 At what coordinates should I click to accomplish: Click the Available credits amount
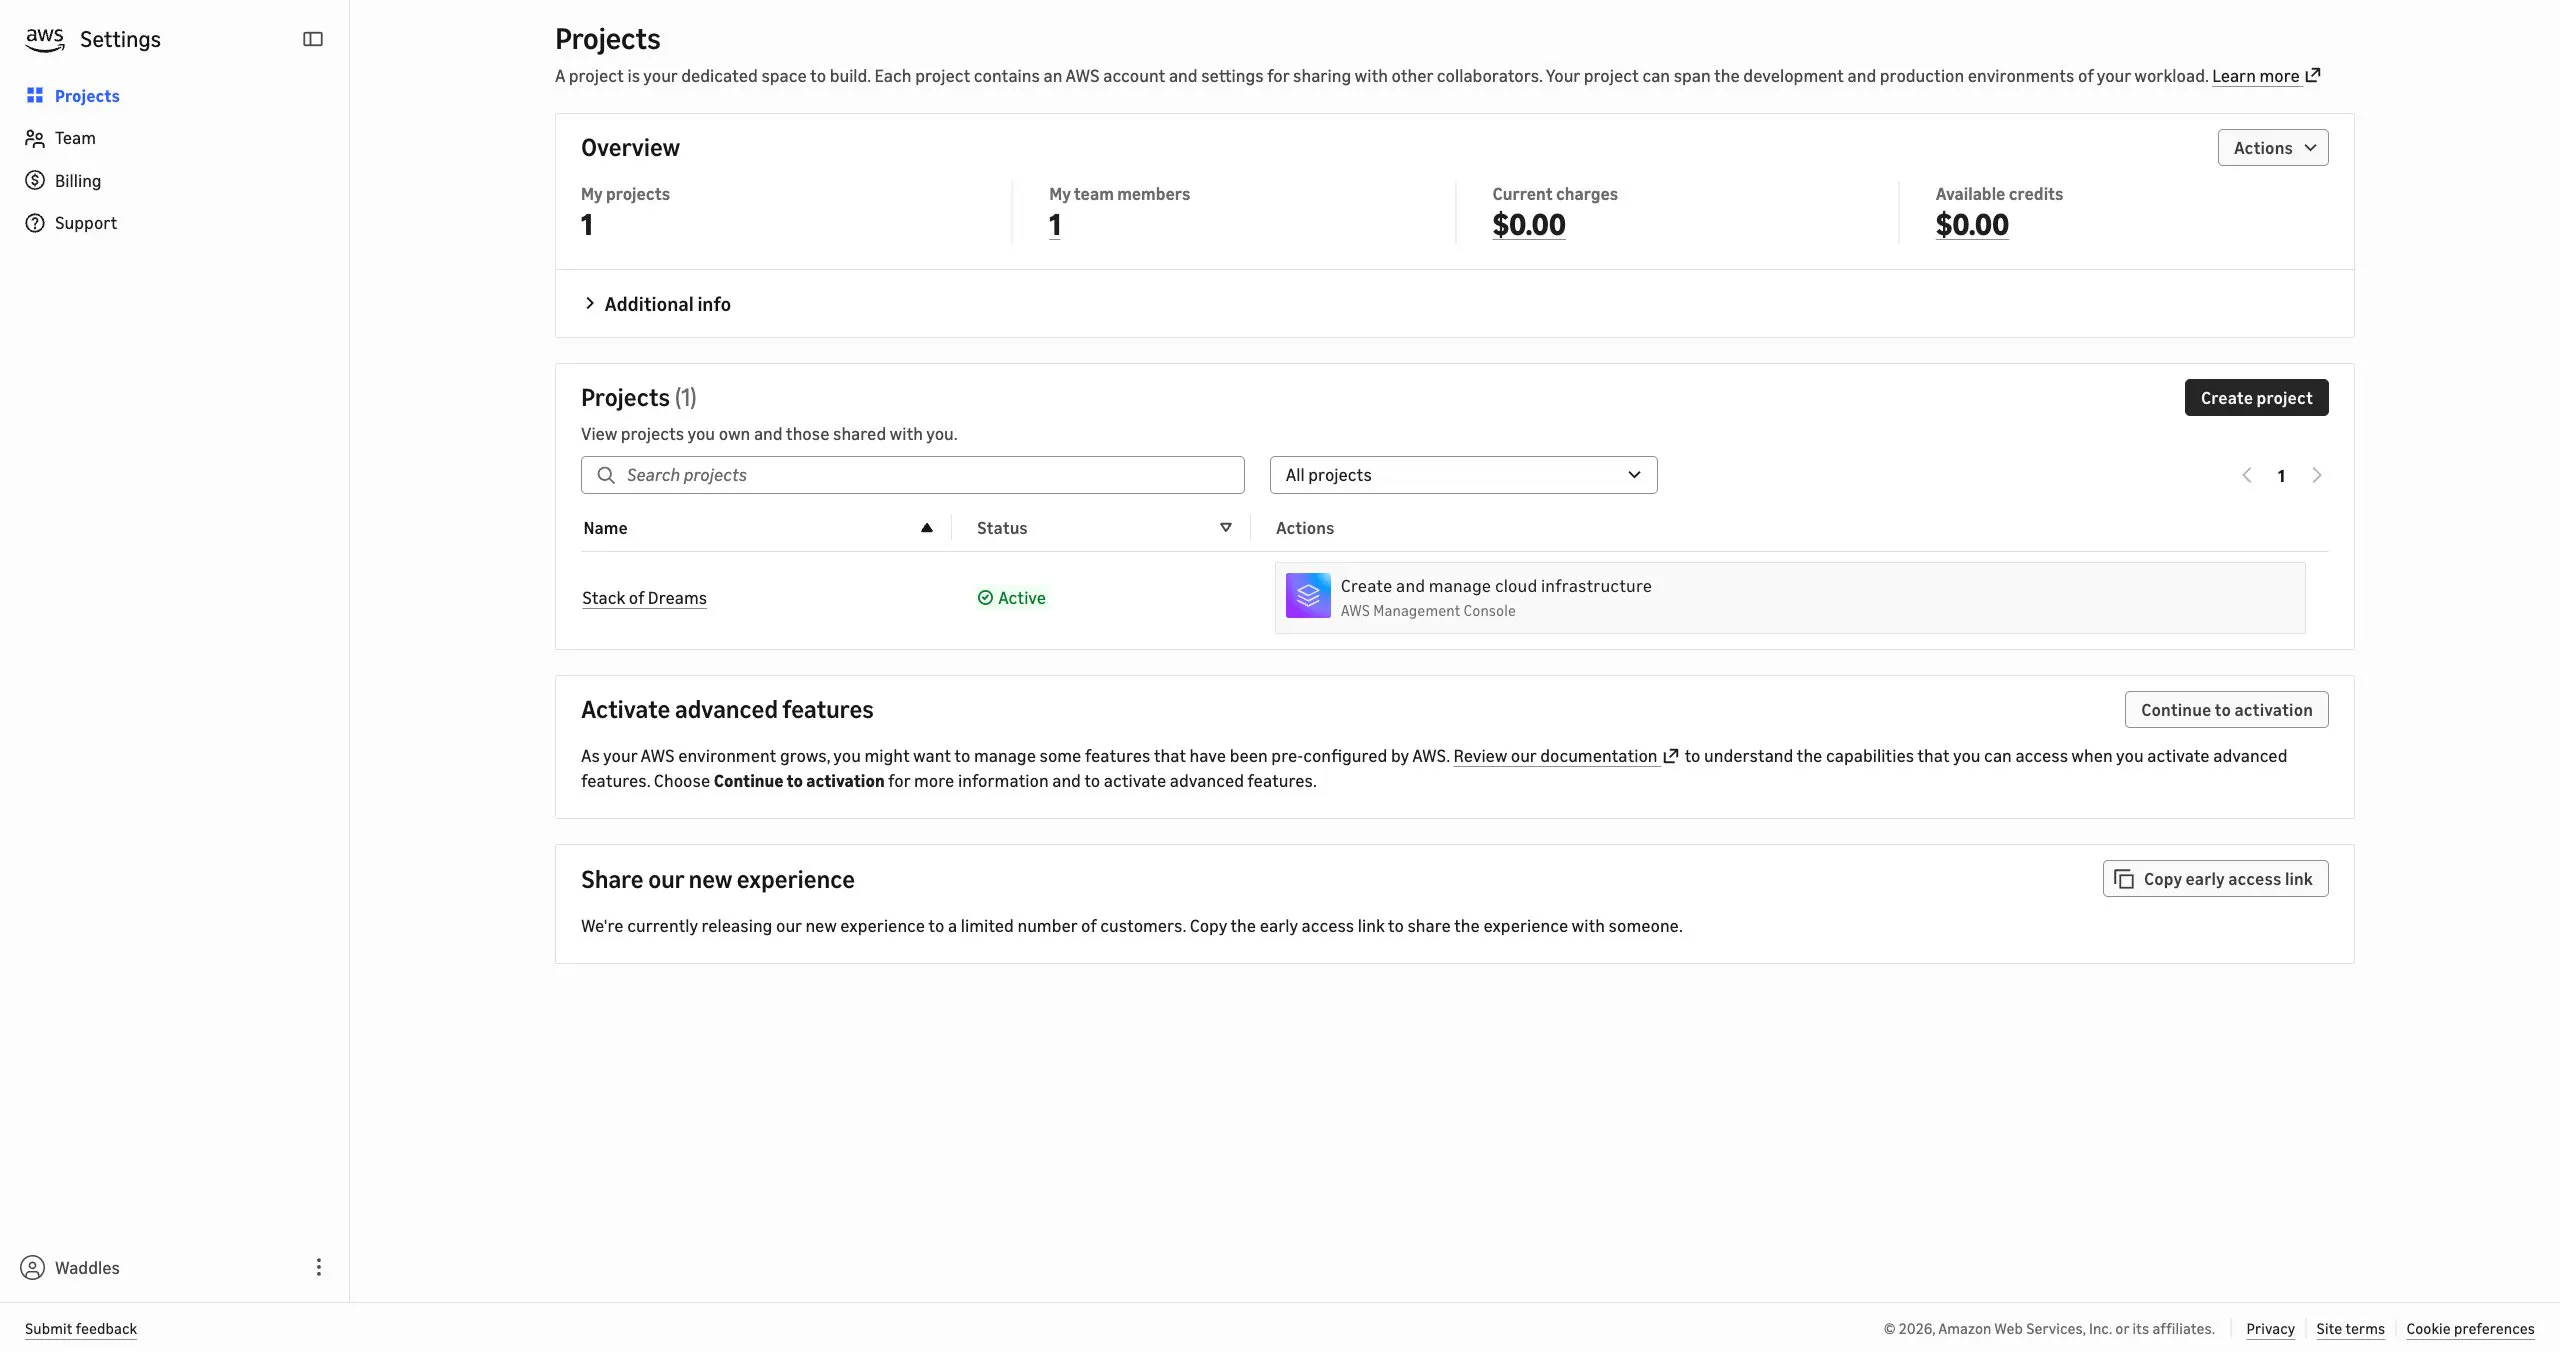pos(1972,225)
